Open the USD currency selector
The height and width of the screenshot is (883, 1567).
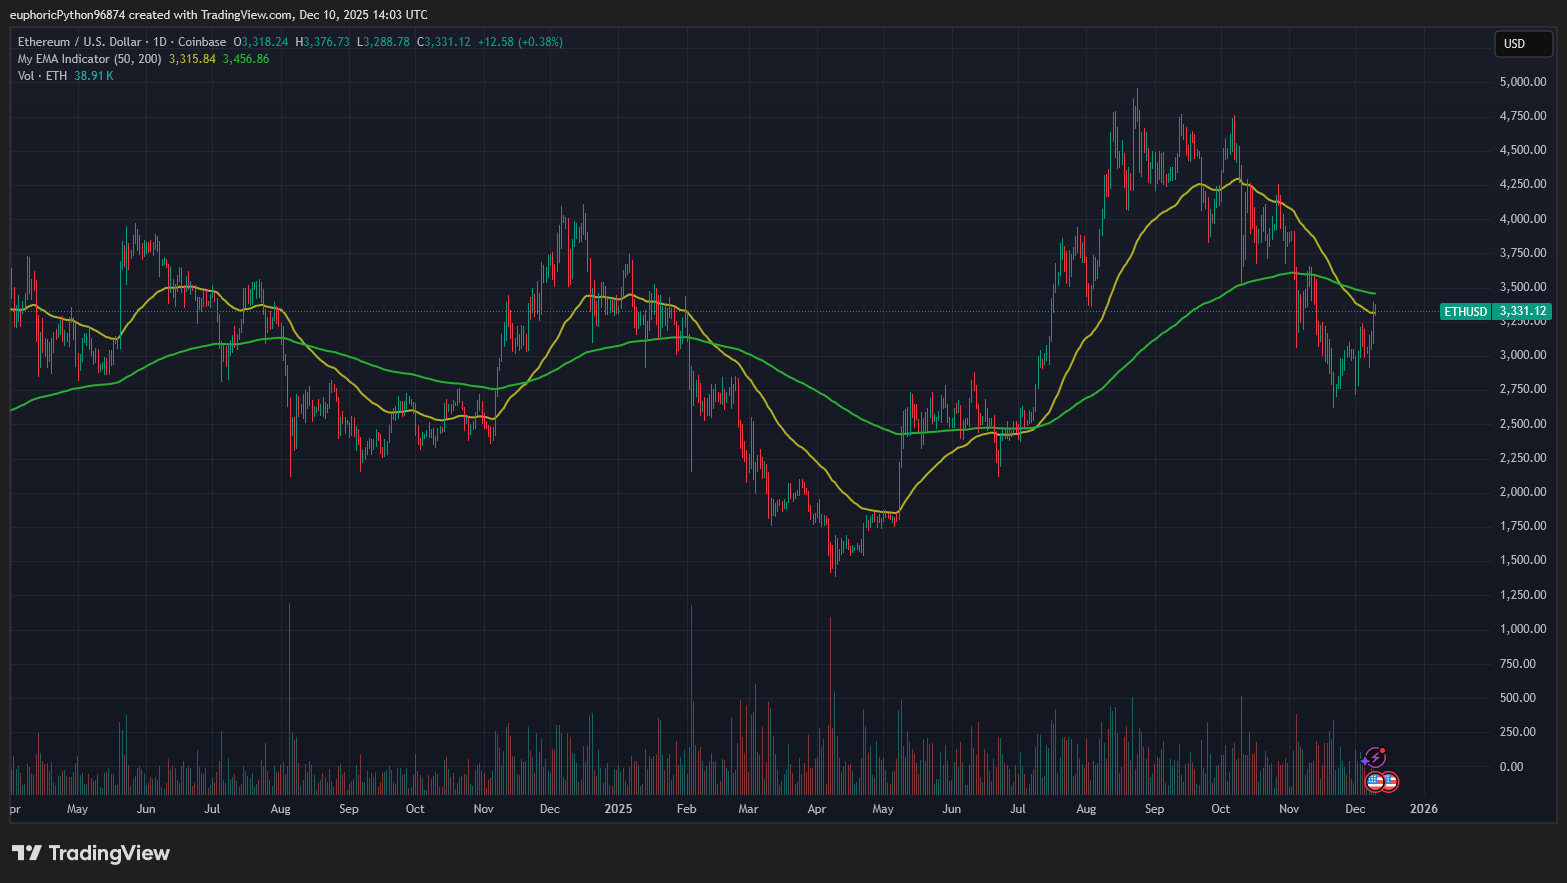pyautogui.click(x=1522, y=43)
